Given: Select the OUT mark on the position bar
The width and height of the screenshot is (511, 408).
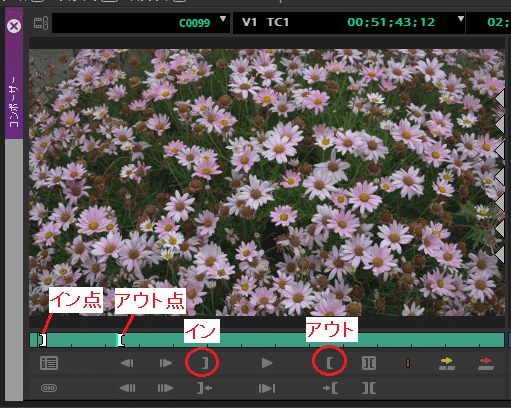Looking at the screenshot, I should click(x=121, y=340).
